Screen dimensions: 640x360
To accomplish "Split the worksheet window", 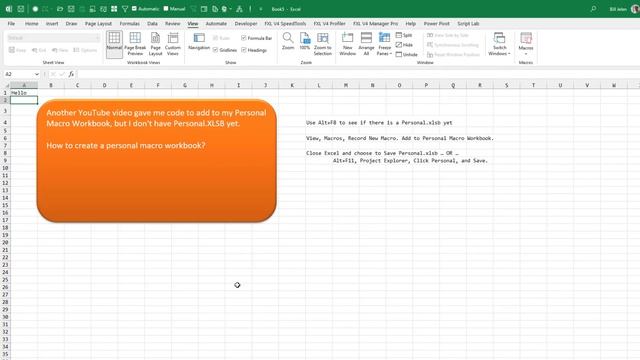I will point(404,35).
